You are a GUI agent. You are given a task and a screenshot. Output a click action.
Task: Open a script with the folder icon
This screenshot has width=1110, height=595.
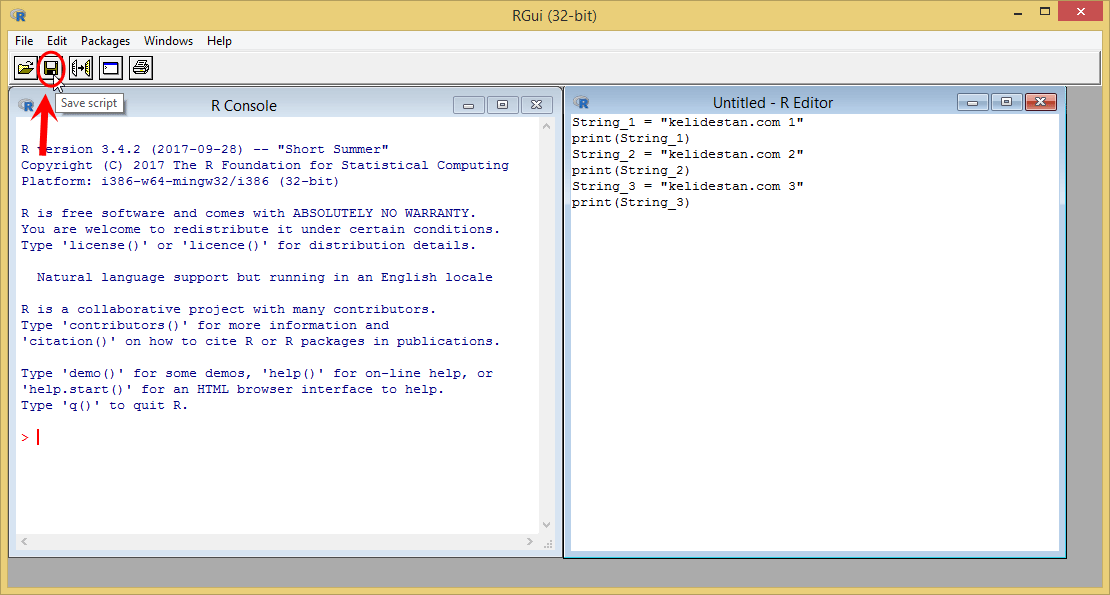pos(25,68)
